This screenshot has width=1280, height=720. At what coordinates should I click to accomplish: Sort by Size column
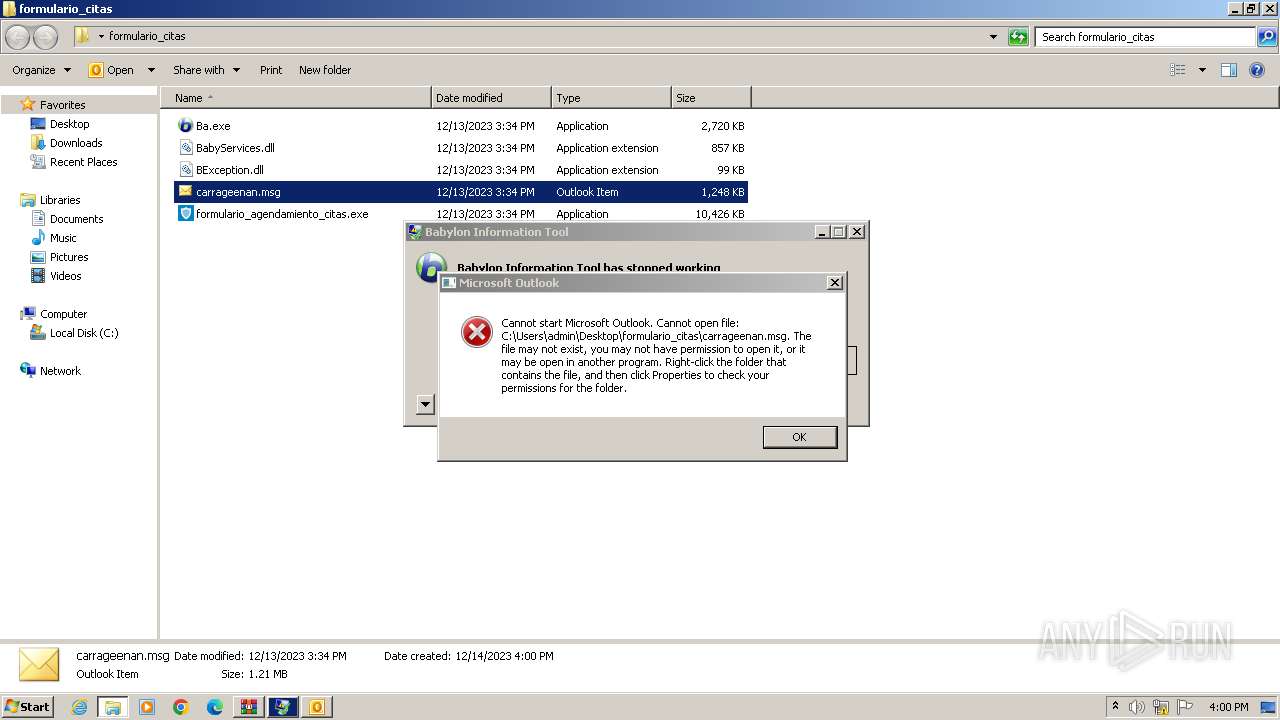tap(711, 98)
